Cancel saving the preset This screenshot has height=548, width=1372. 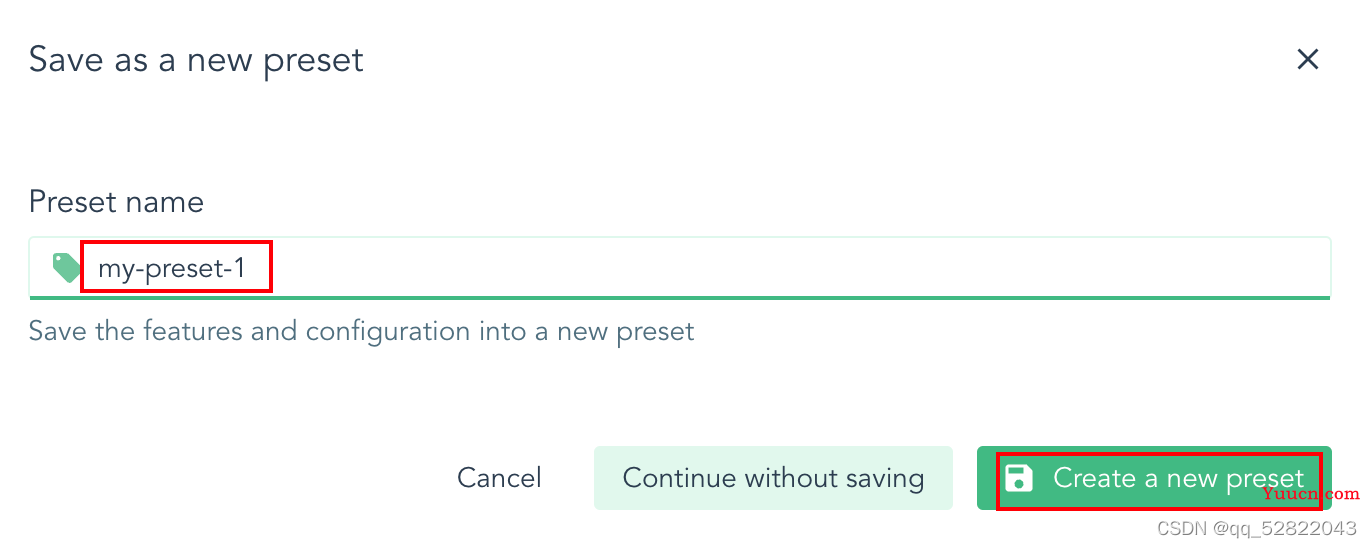click(x=499, y=478)
